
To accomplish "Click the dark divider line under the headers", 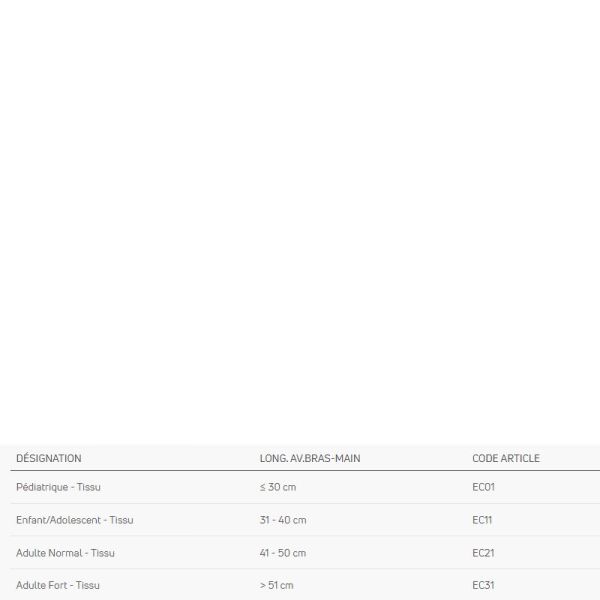I will 305,471.
